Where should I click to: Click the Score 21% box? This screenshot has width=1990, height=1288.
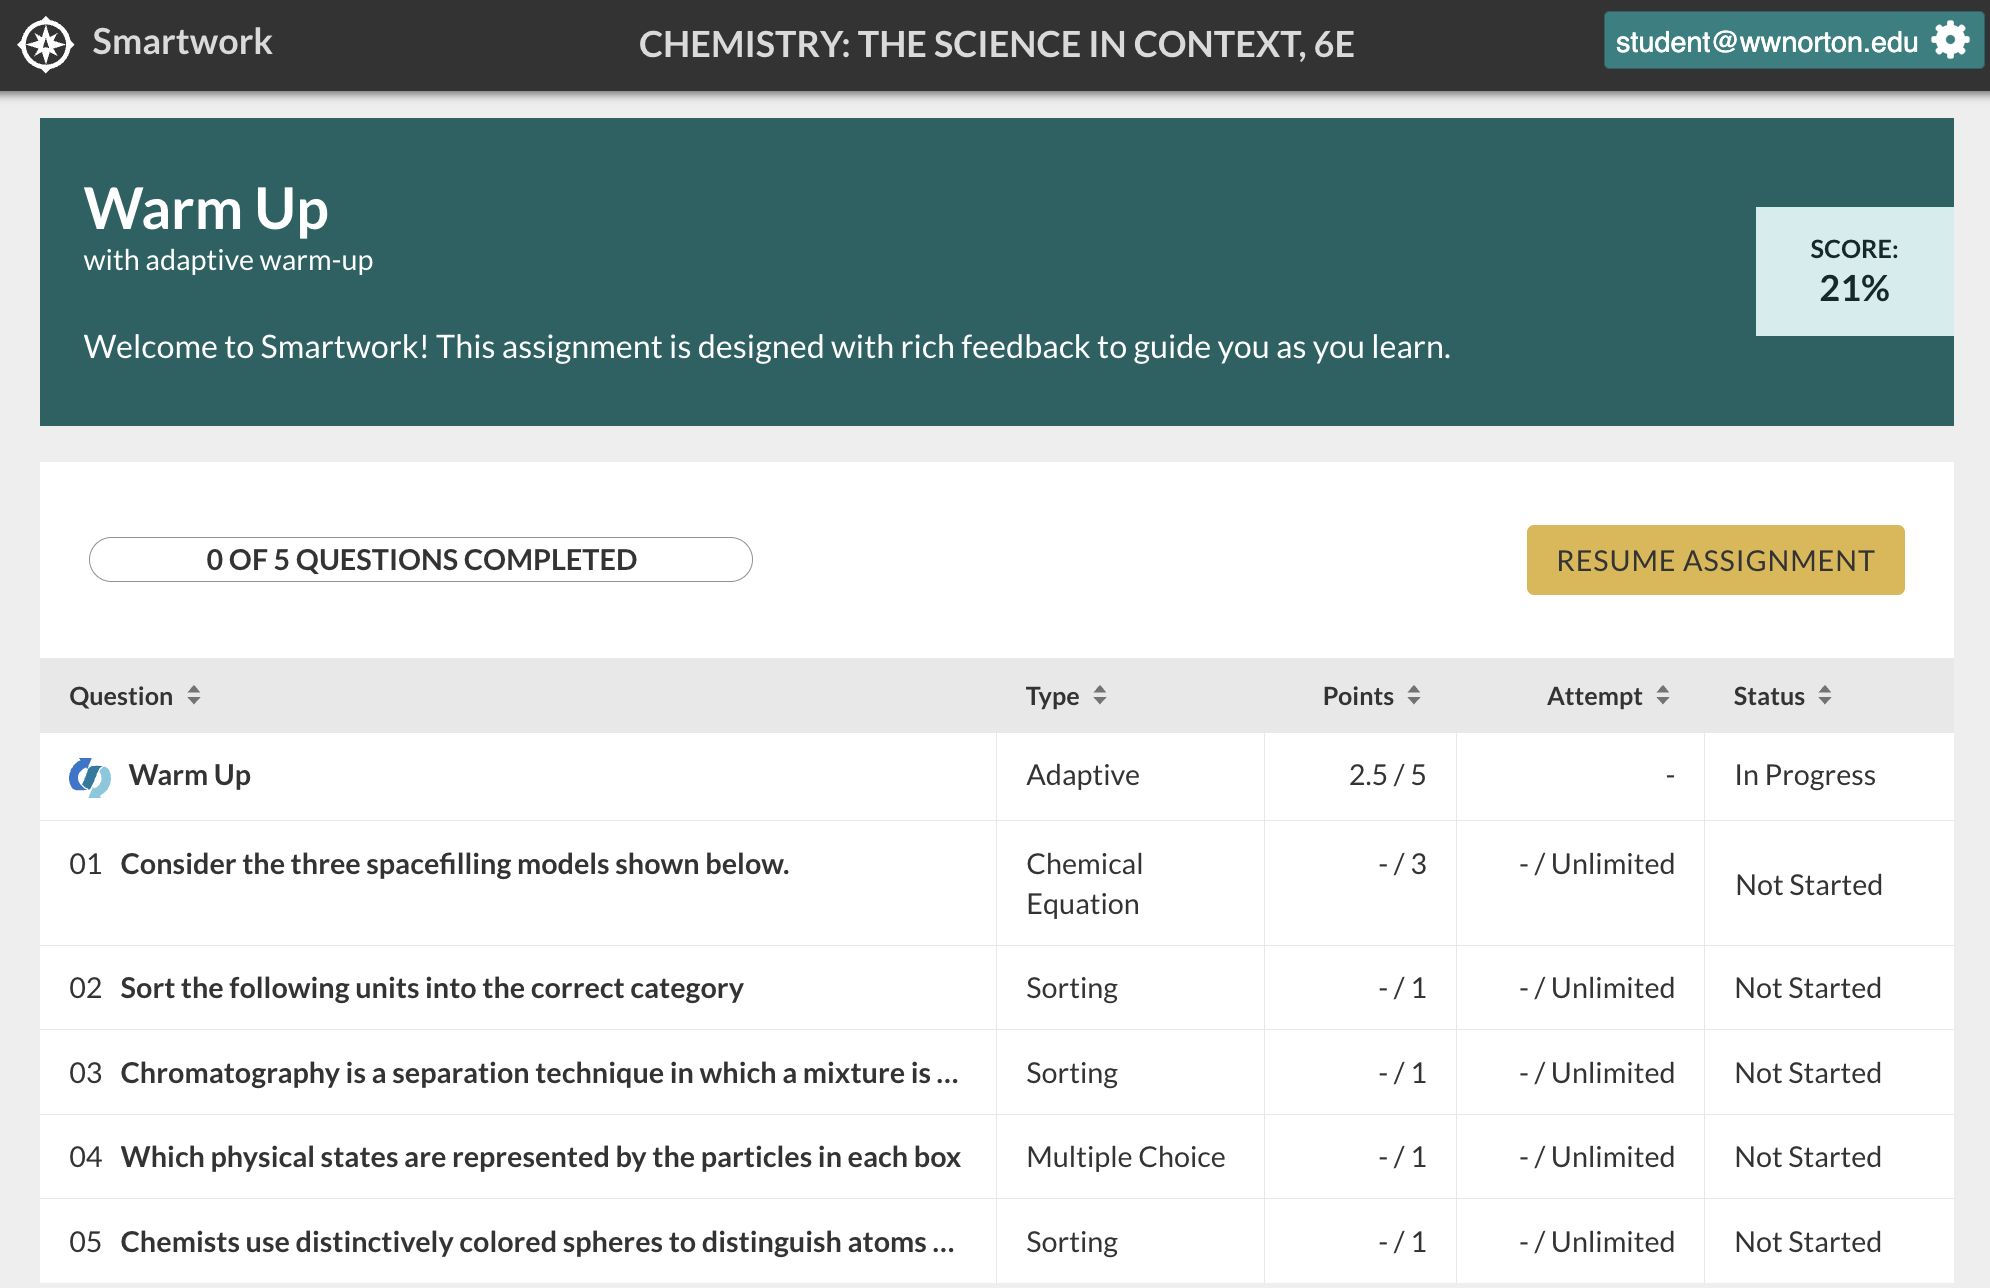(1853, 272)
